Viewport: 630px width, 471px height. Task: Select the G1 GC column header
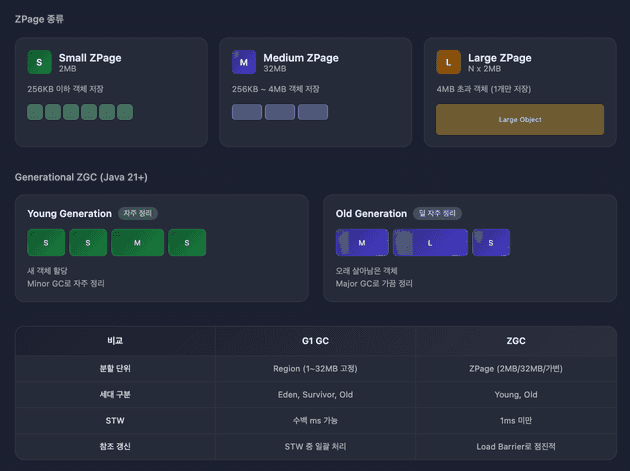pyautogui.click(x=315, y=341)
